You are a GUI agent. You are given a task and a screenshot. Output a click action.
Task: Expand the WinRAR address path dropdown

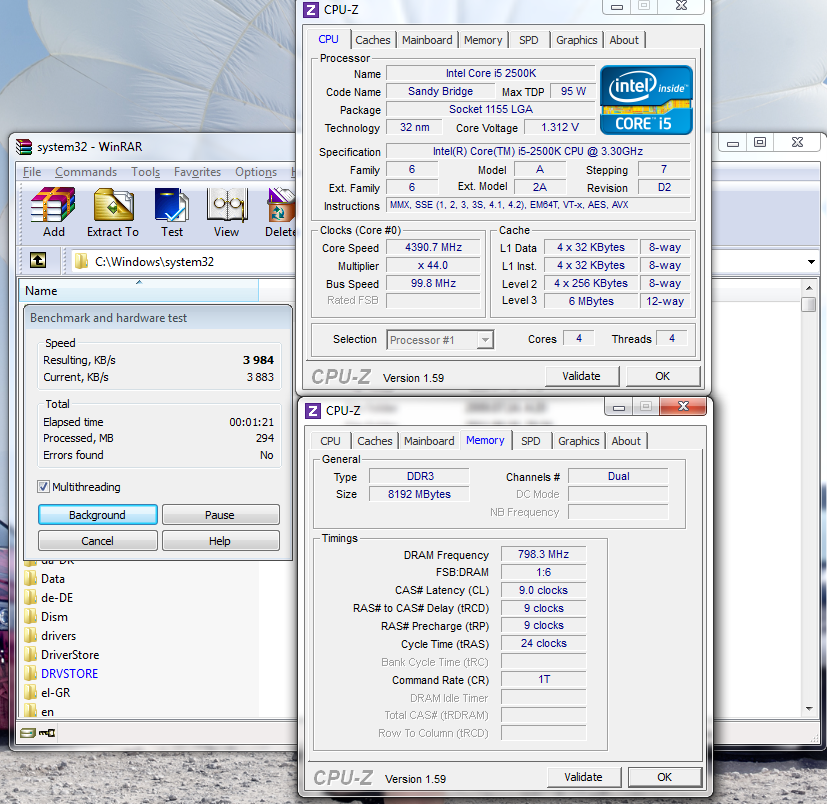(810, 262)
